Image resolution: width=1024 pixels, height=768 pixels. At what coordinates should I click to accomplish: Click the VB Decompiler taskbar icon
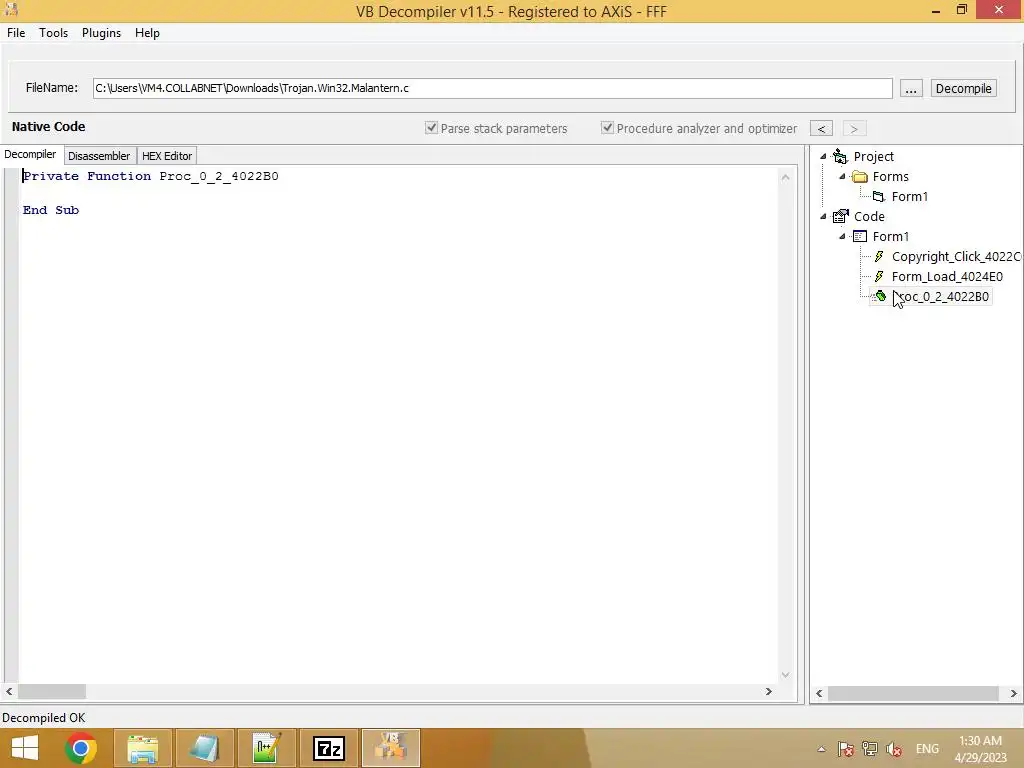click(x=391, y=748)
